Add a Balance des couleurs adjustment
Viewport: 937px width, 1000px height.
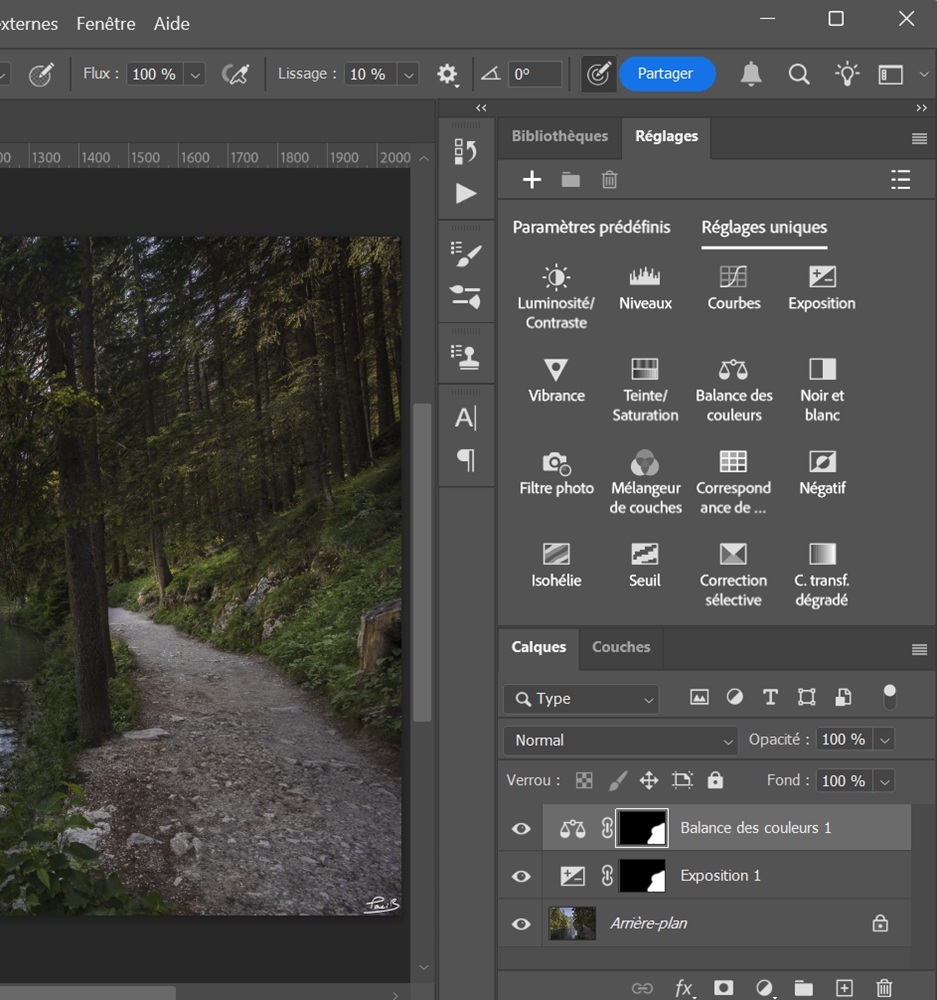[x=734, y=389]
